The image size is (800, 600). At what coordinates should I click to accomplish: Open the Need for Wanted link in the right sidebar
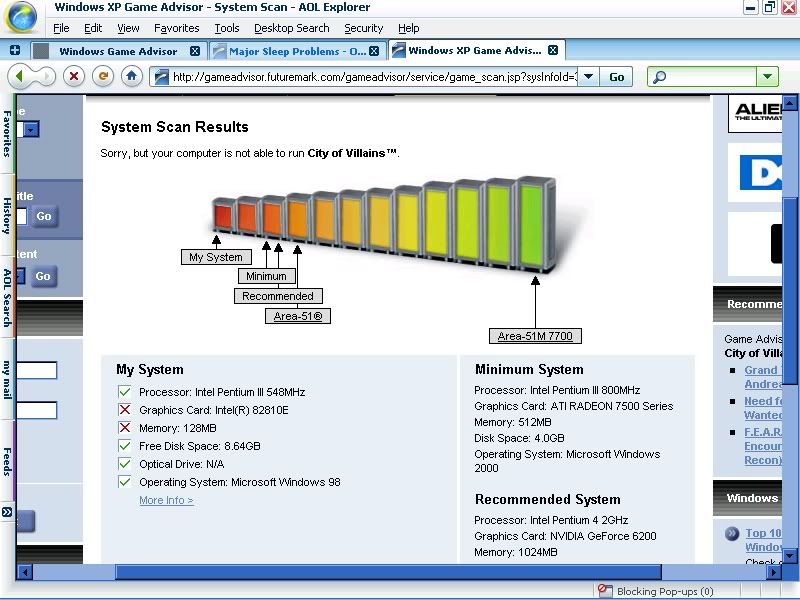[763, 408]
